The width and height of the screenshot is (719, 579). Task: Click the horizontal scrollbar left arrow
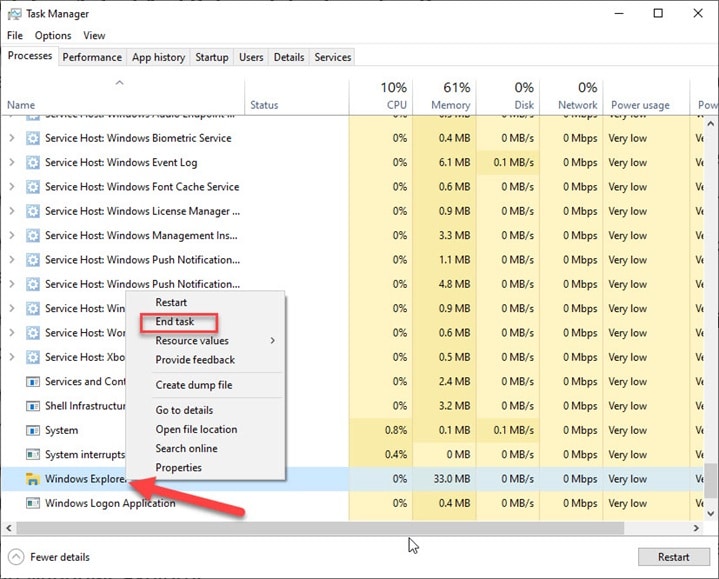pos(9,528)
